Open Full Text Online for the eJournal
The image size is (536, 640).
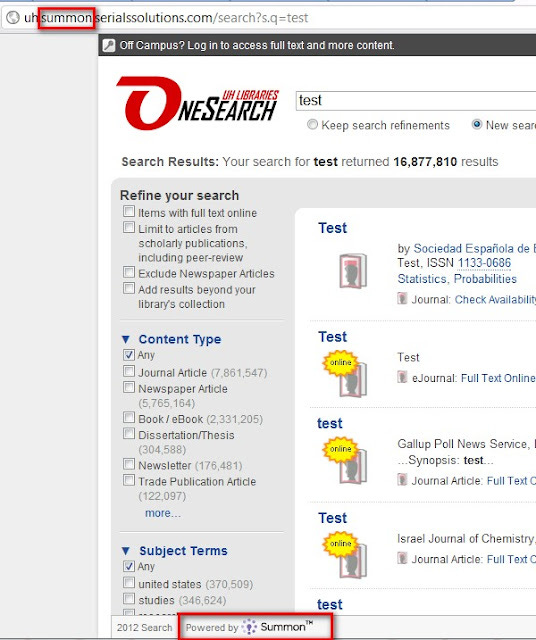point(498,378)
